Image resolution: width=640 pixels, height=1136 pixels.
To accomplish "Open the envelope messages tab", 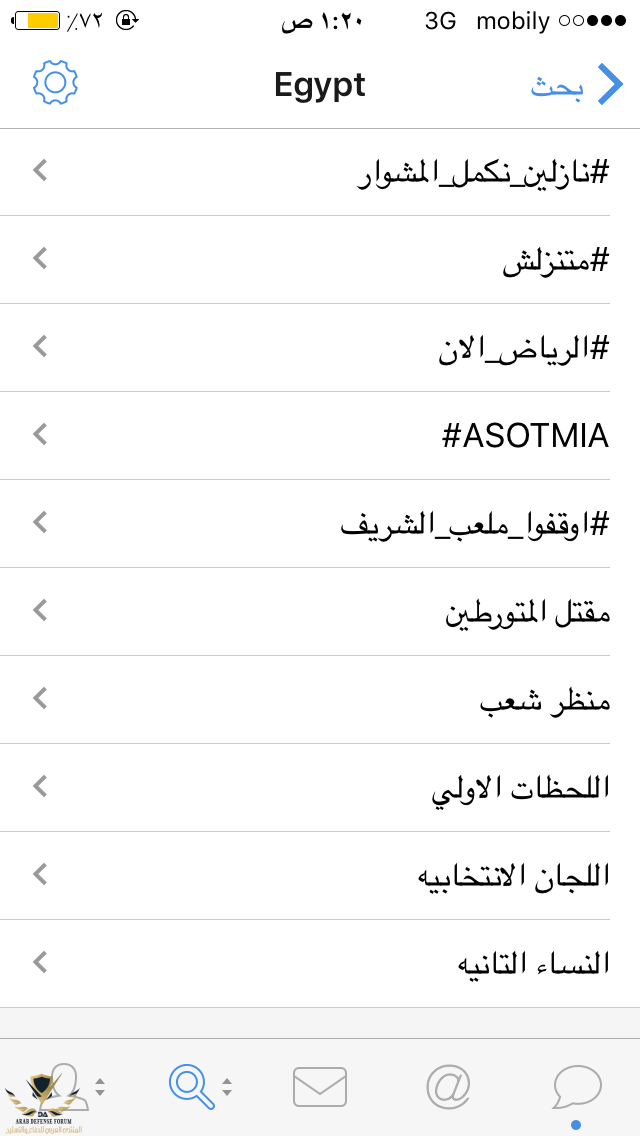I will pos(320,1087).
